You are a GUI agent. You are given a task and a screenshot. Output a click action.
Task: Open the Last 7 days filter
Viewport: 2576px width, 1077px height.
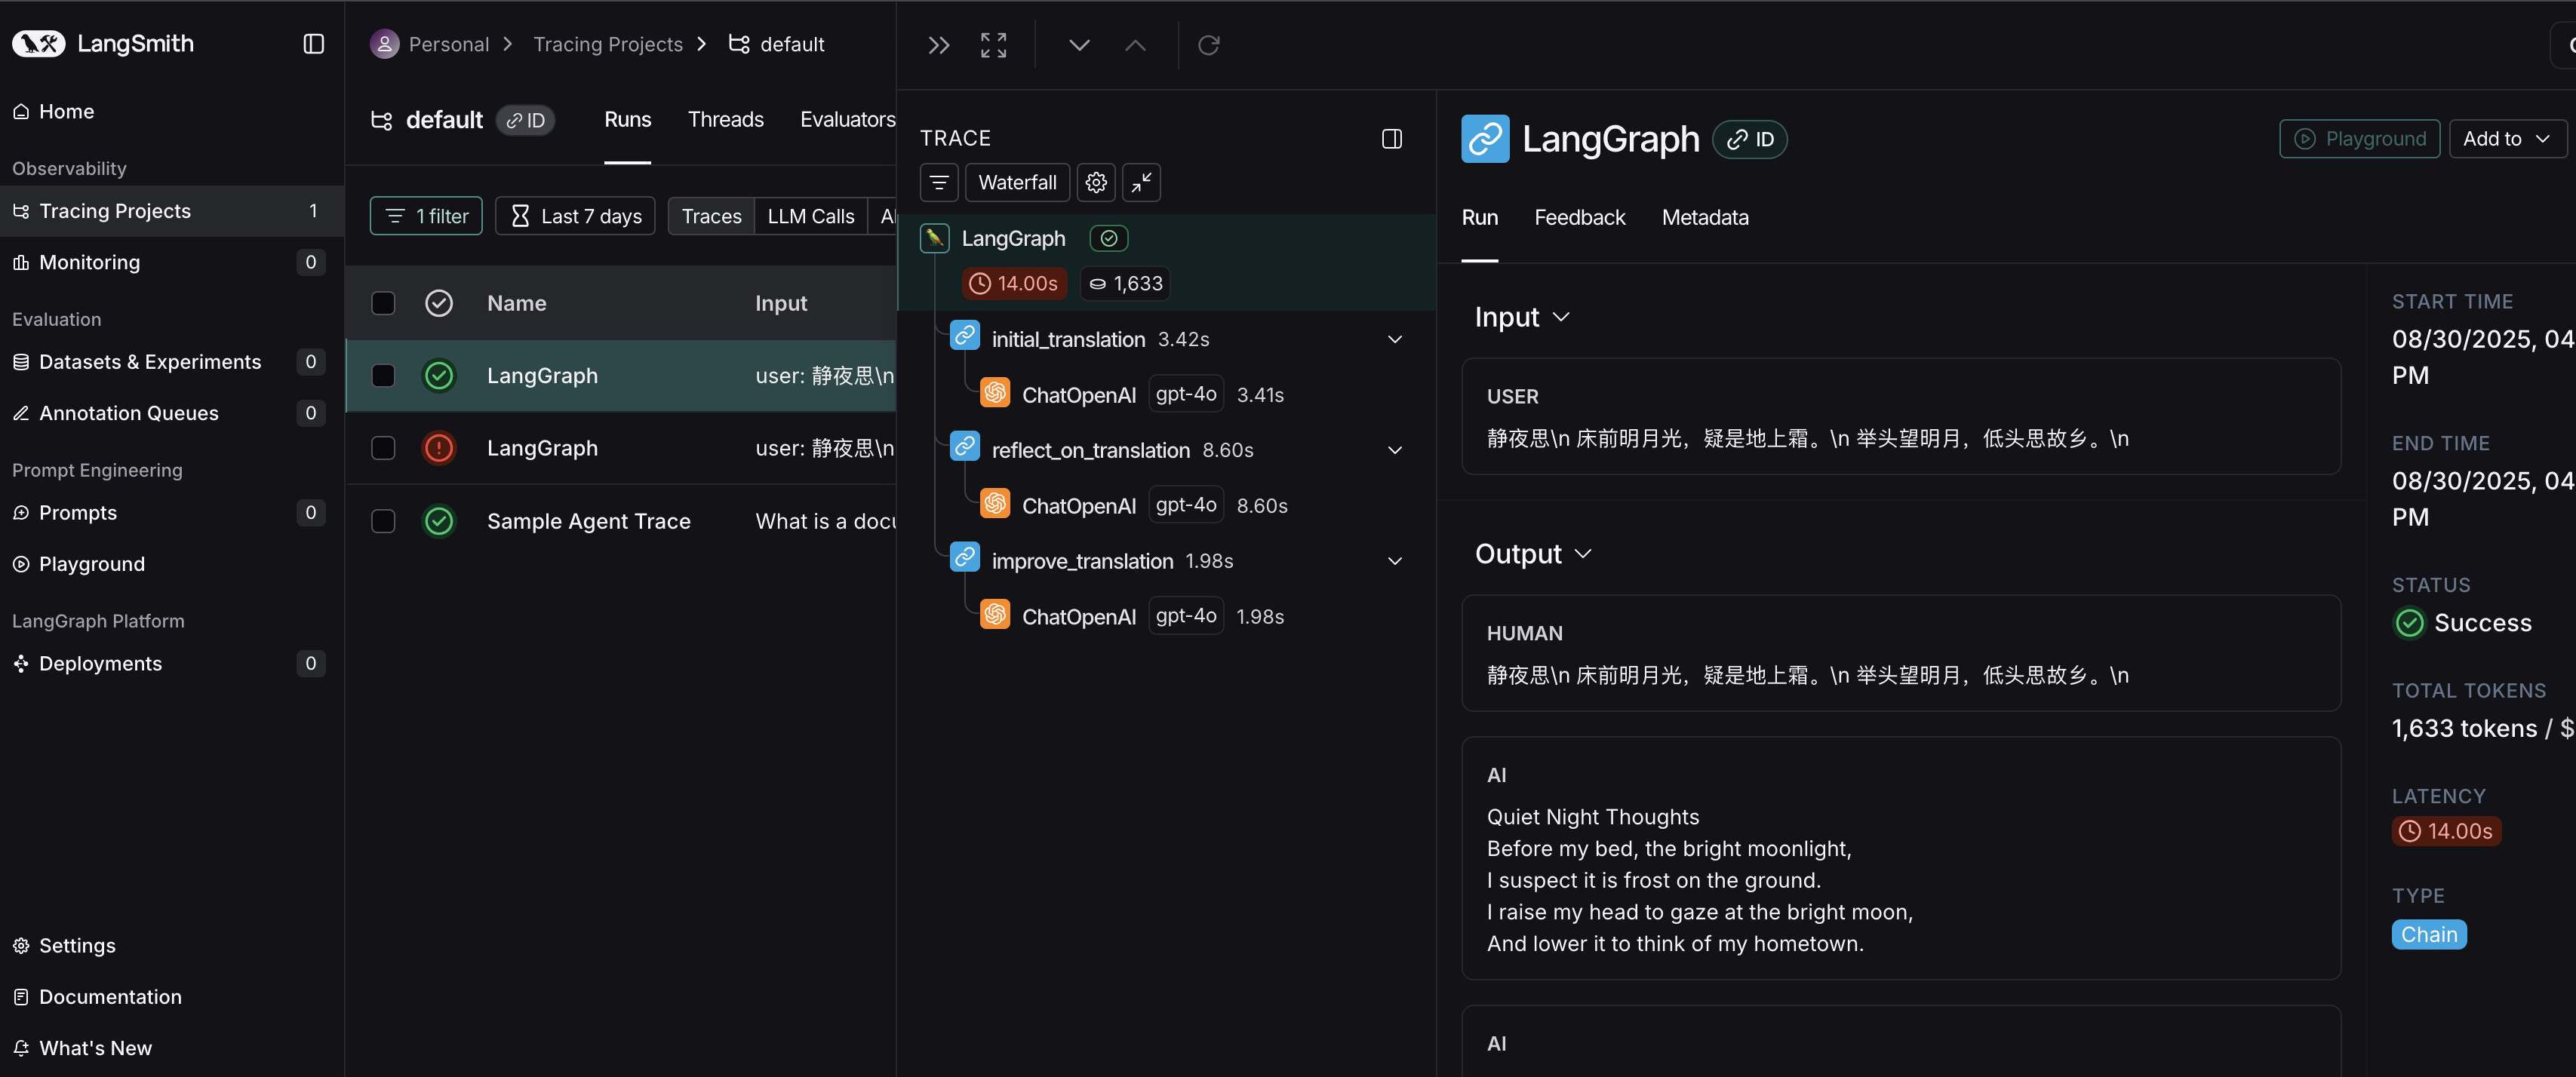coord(576,216)
